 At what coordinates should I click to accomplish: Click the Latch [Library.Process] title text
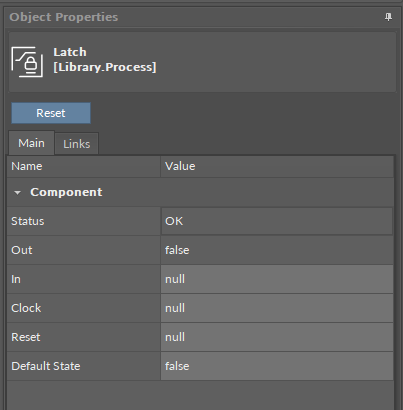pos(105,60)
